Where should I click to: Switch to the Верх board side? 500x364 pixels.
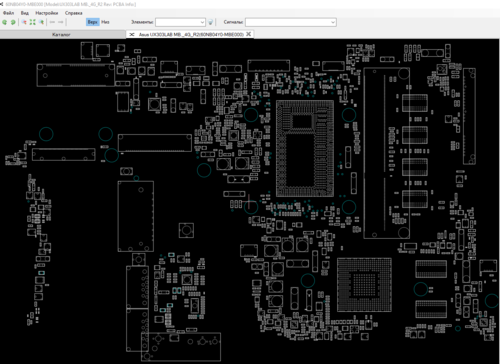click(93, 22)
